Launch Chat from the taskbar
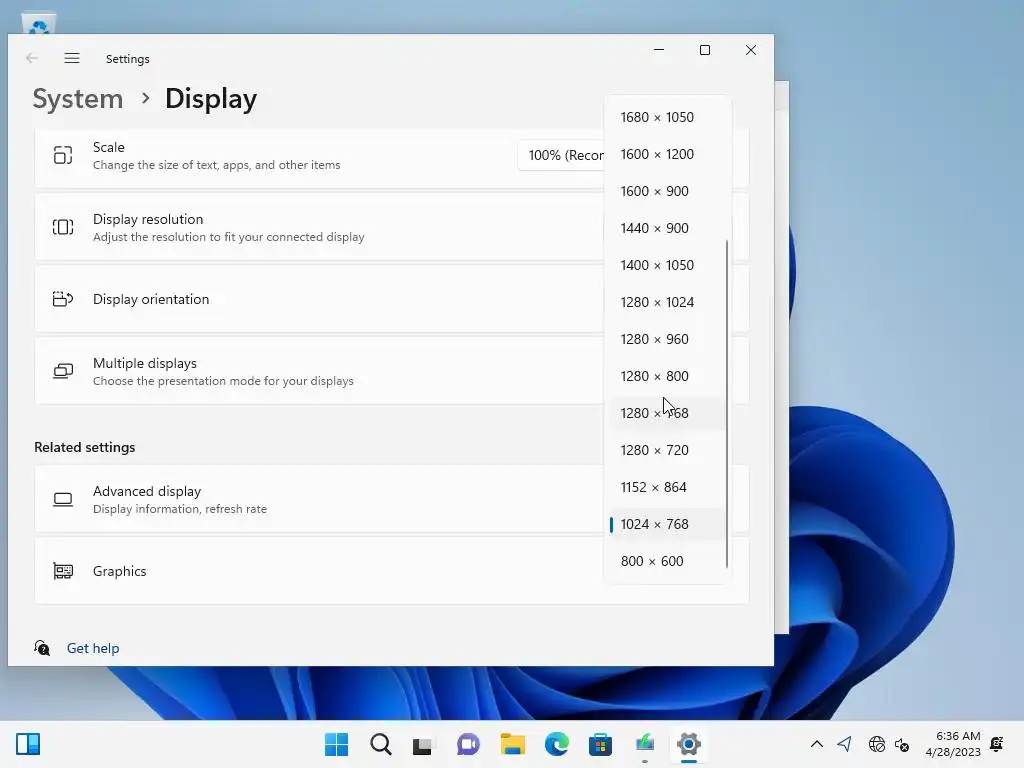The height and width of the screenshot is (768, 1024). point(468,744)
